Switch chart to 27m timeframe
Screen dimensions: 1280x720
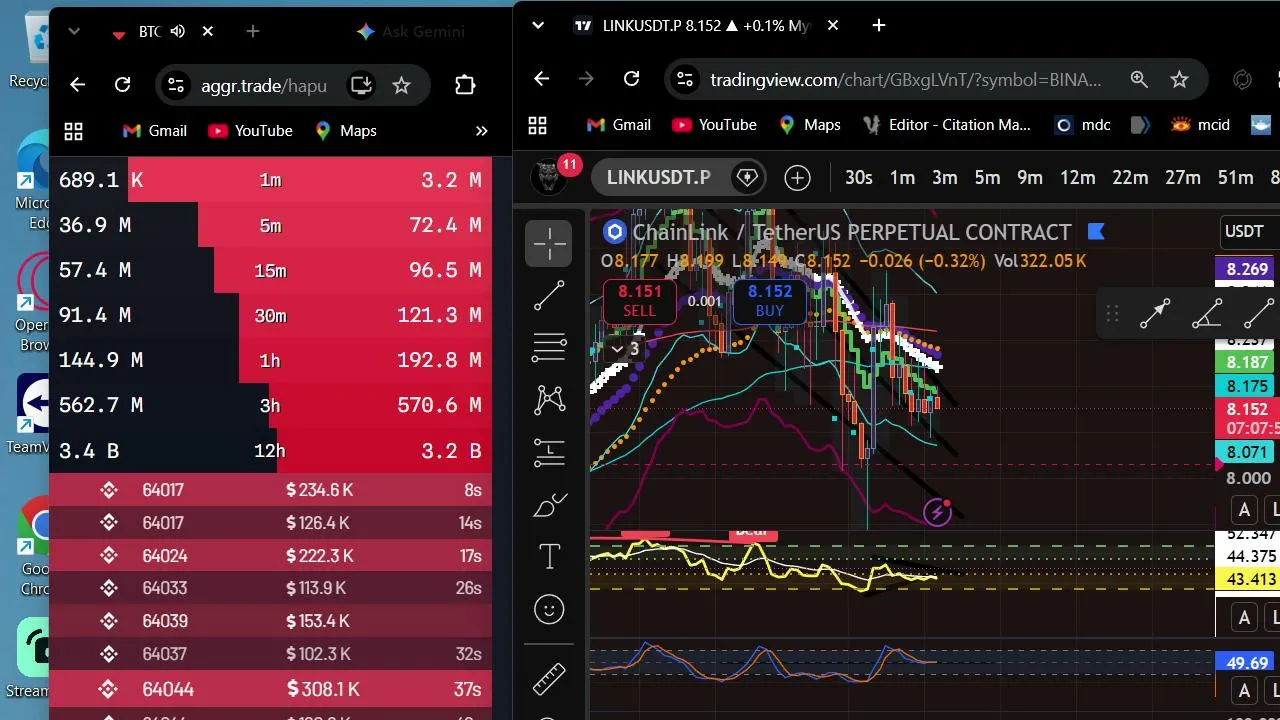point(1182,178)
